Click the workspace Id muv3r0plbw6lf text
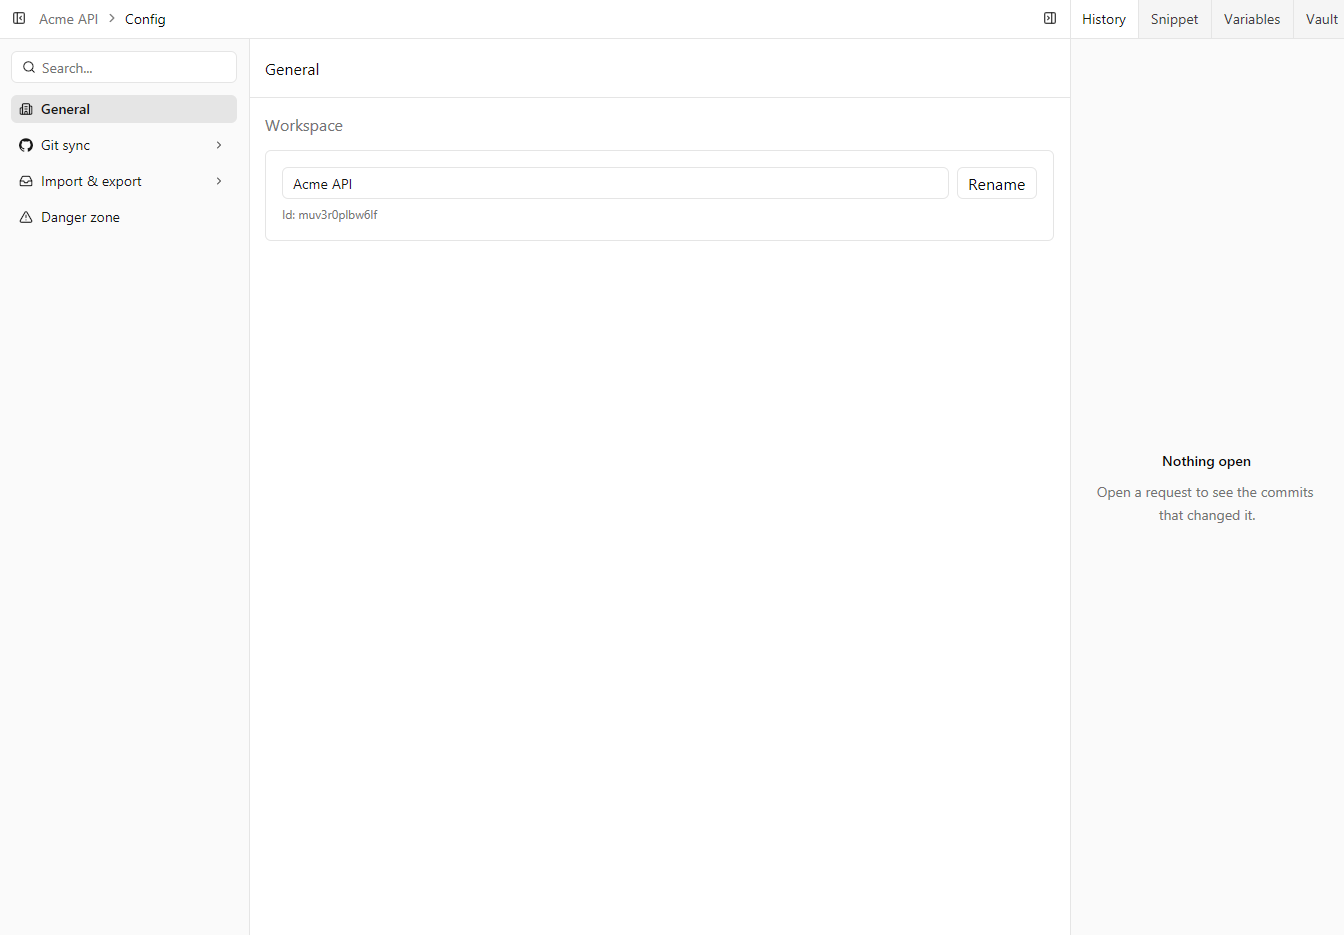1344x935 pixels. [x=330, y=215]
